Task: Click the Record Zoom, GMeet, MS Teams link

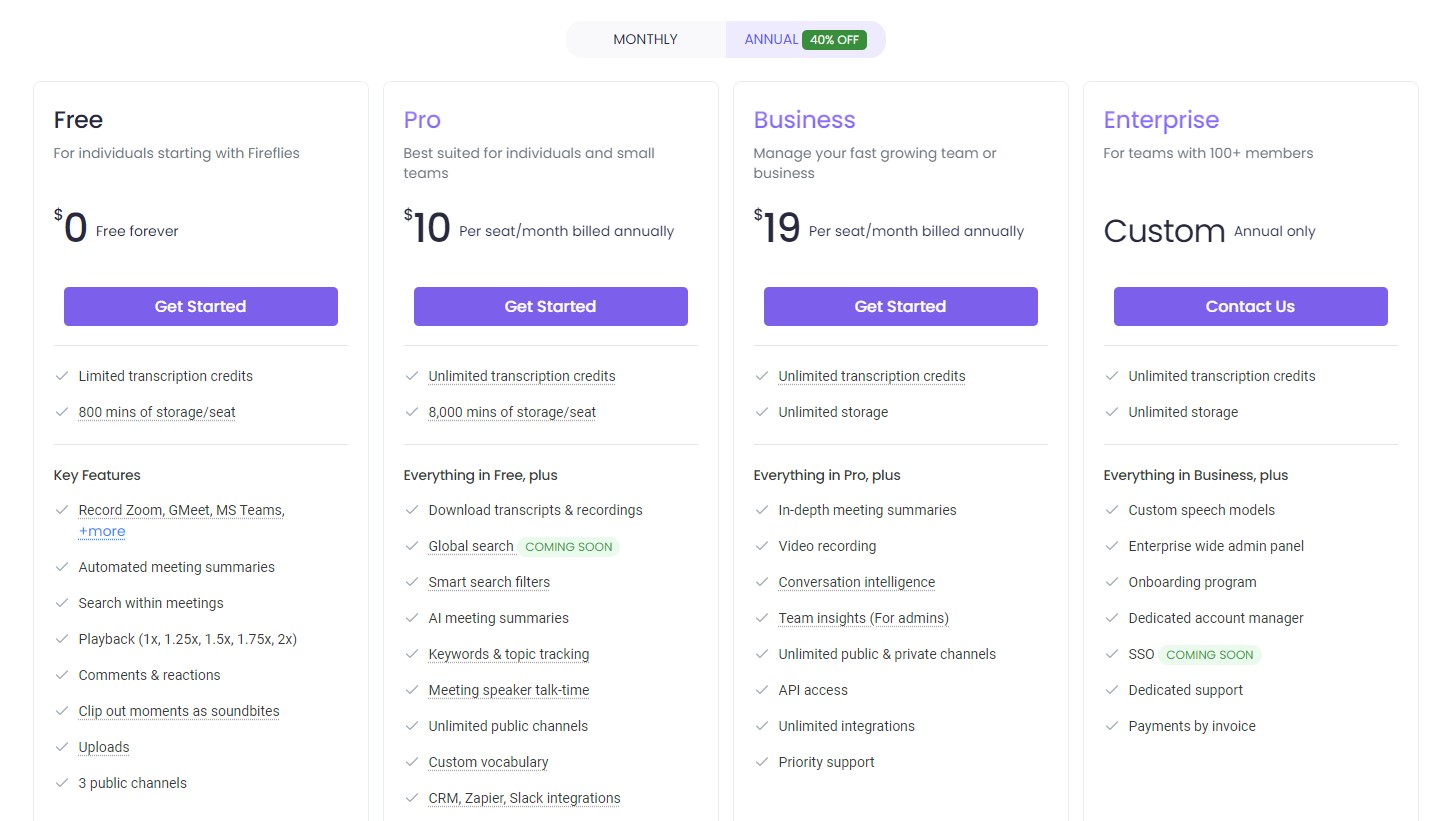Action: (x=181, y=510)
